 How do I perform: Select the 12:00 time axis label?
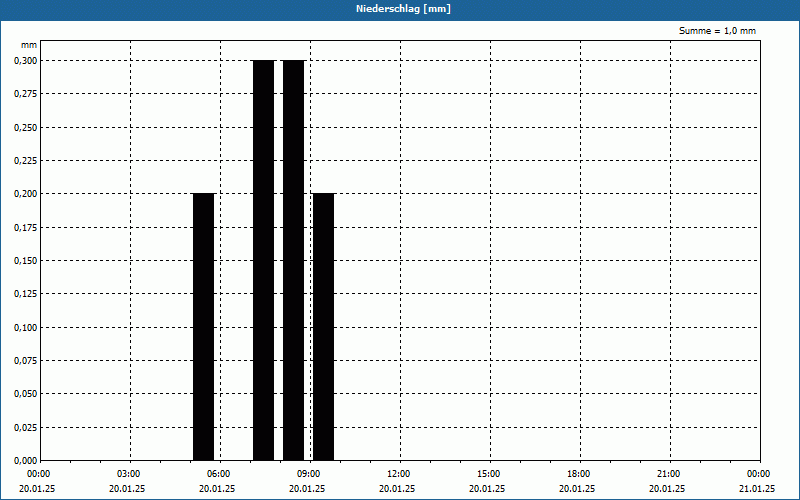[x=398, y=474]
